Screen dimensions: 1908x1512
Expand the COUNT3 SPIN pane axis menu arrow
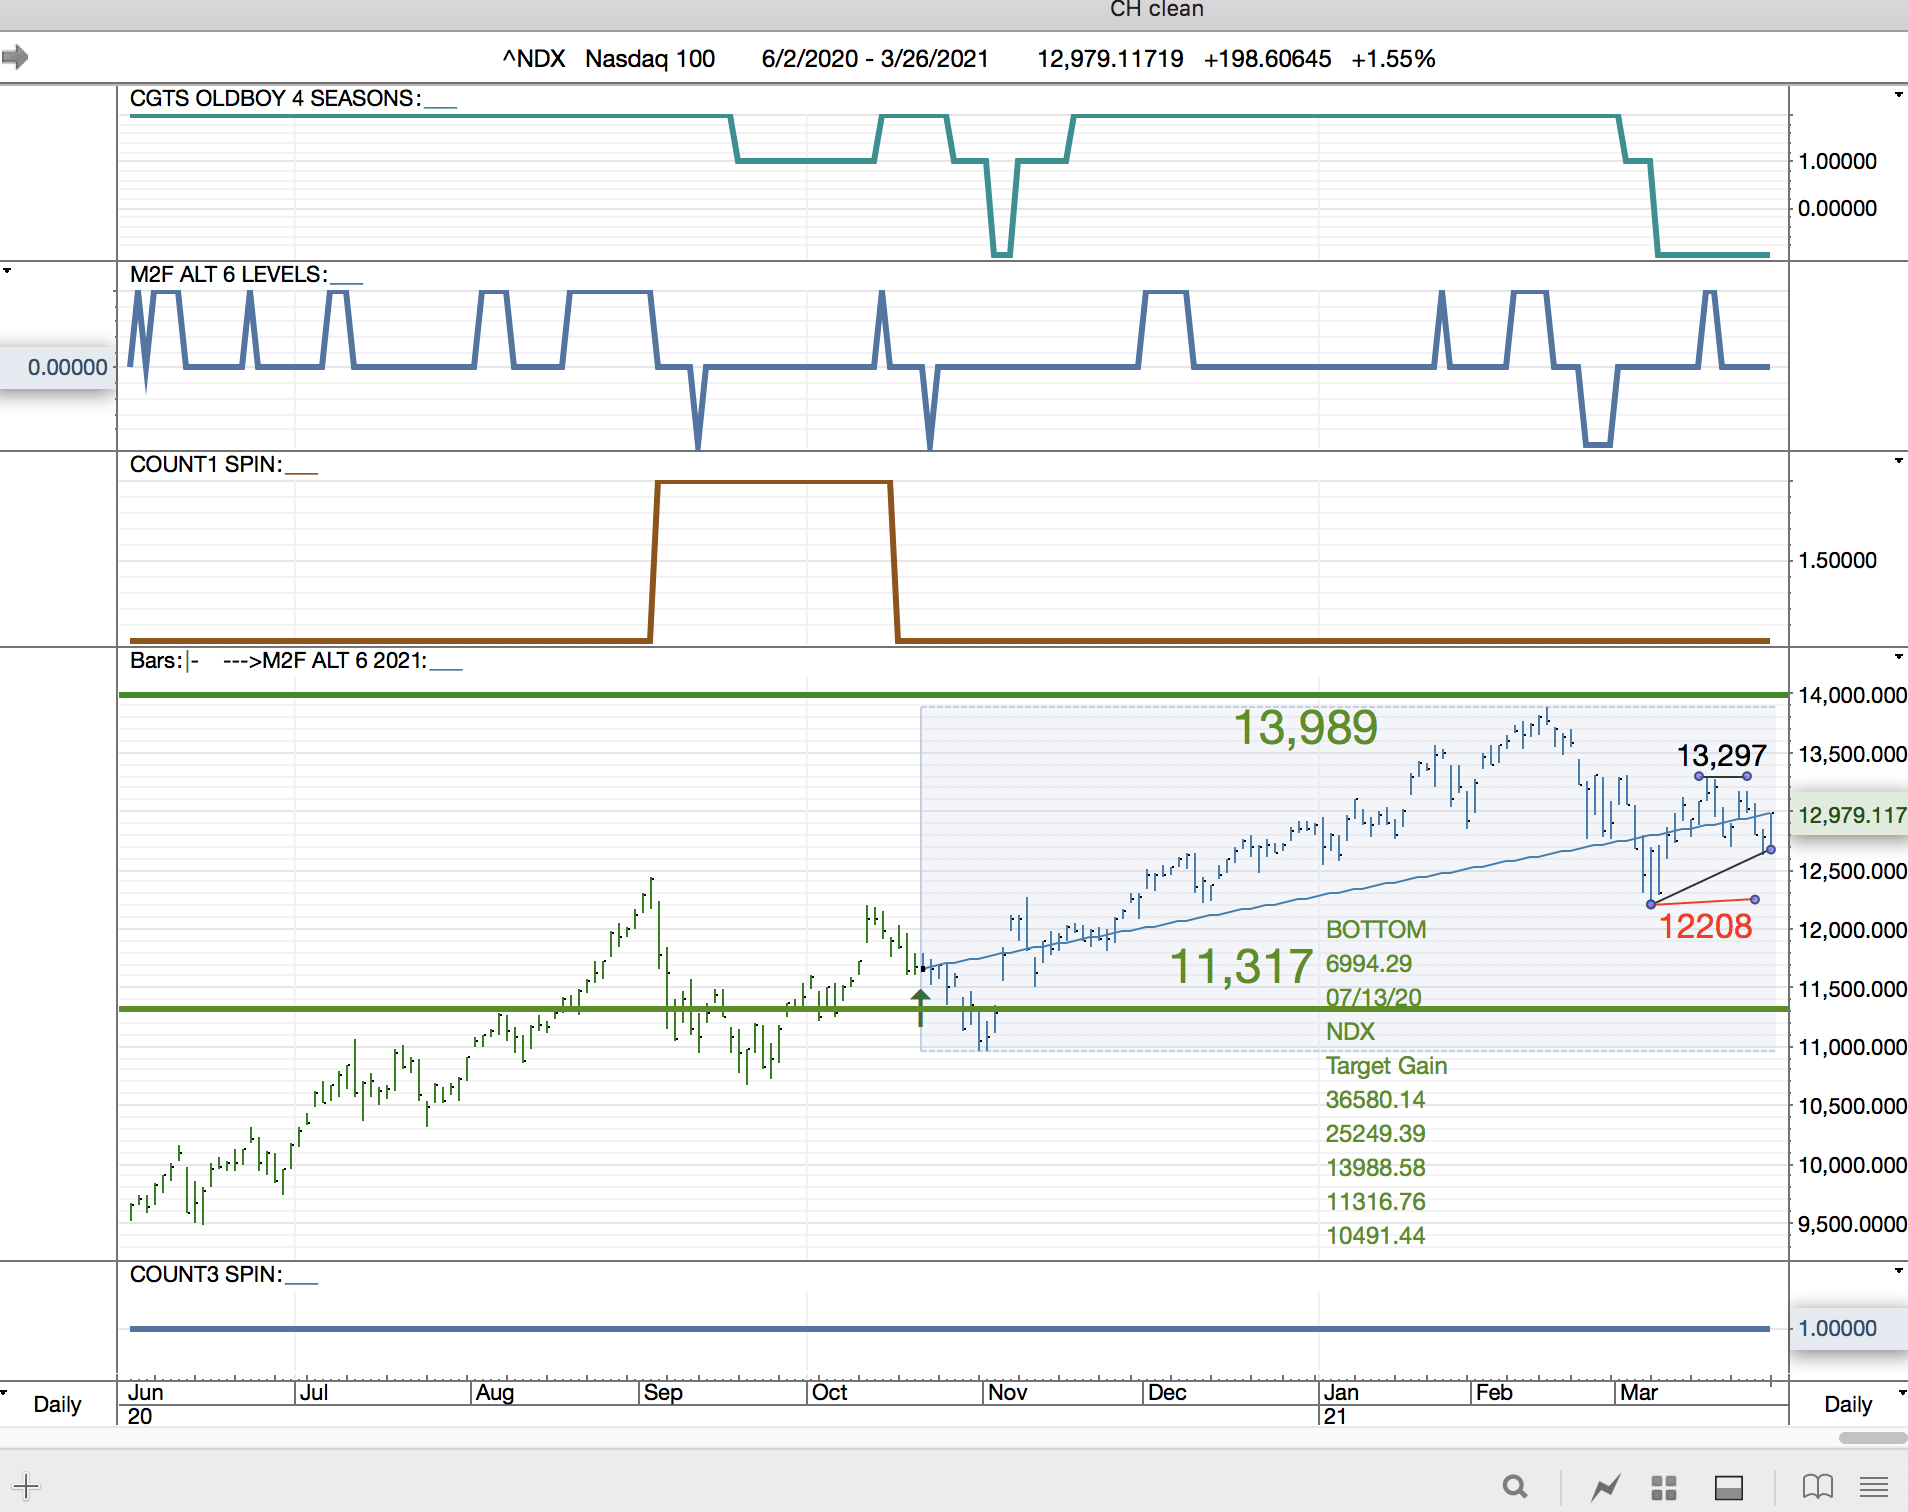1898,1271
